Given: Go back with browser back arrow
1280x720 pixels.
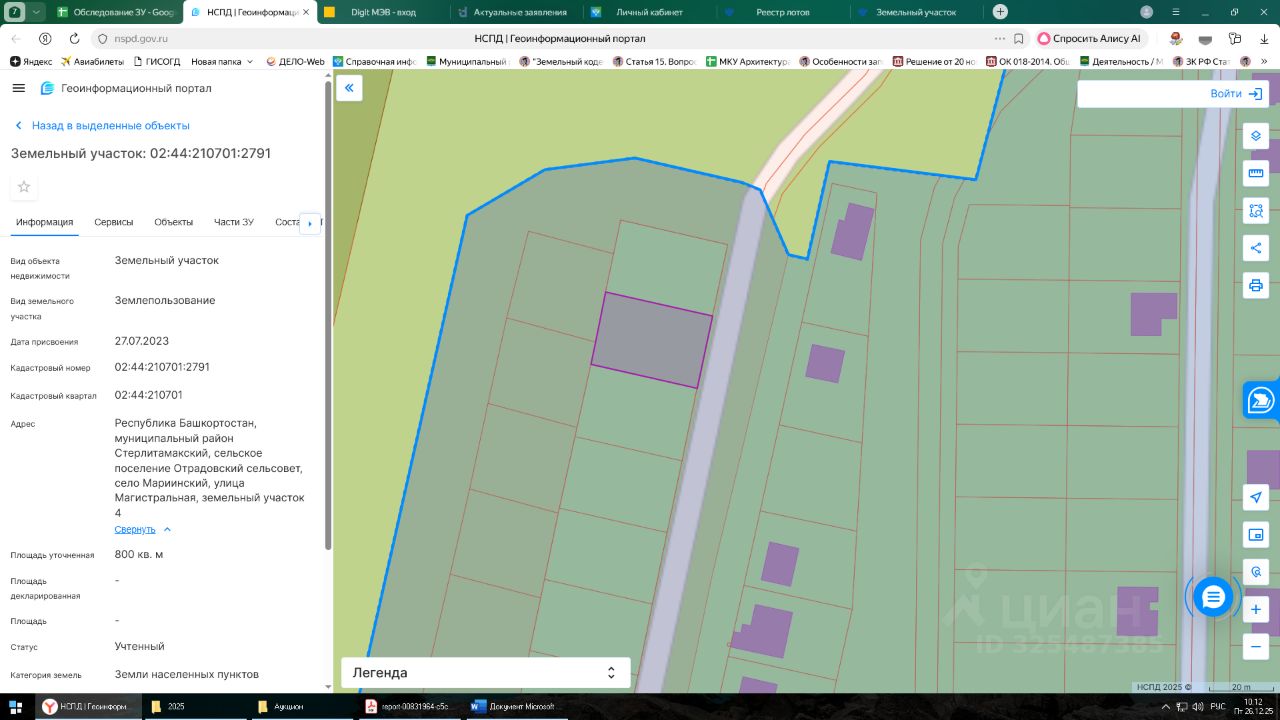Looking at the screenshot, I should [16, 38].
